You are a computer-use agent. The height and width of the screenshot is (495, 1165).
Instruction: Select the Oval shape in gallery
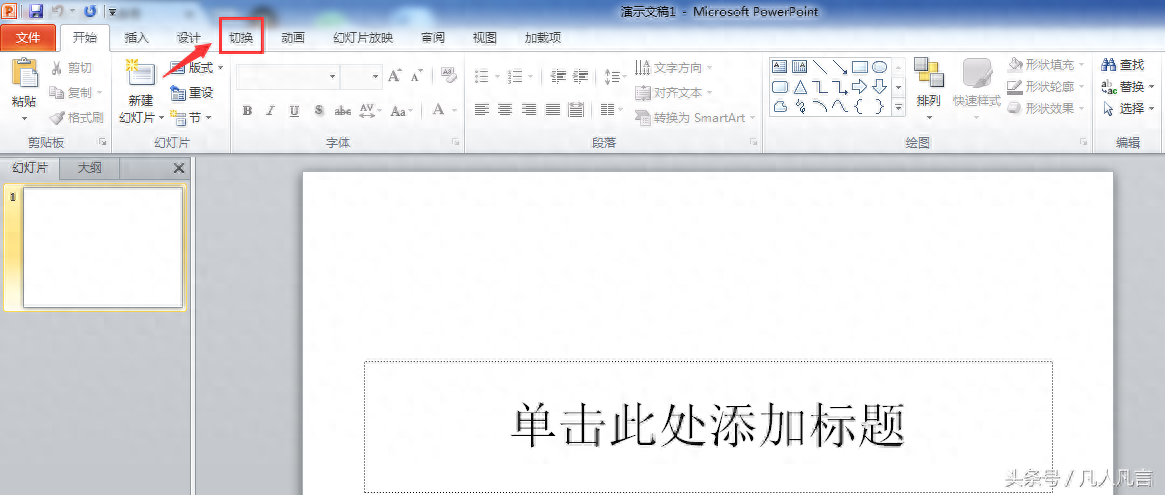pyautogui.click(x=879, y=67)
